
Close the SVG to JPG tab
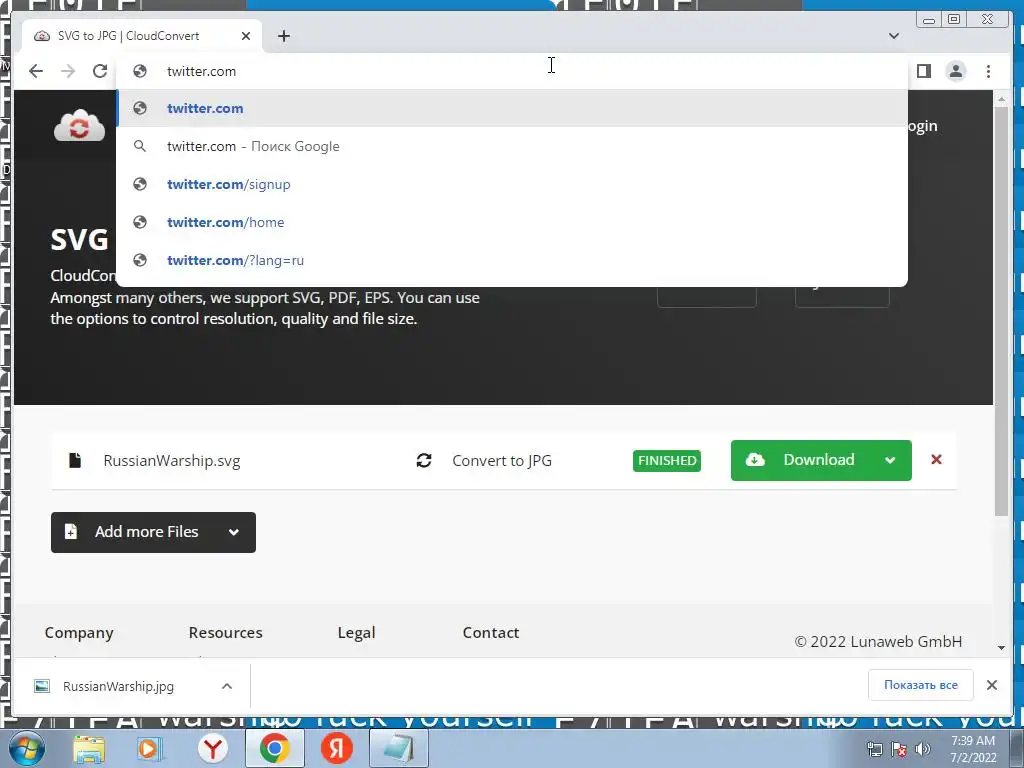(246, 36)
